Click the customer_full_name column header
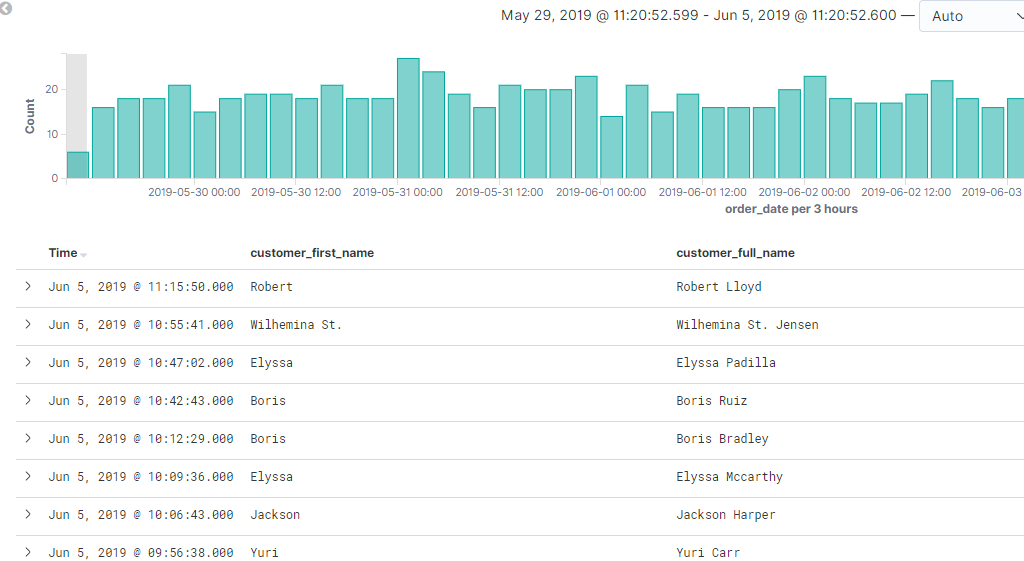Image resolution: width=1024 pixels, height=561 pixels. pyautogui.click(x=735, y=253)
